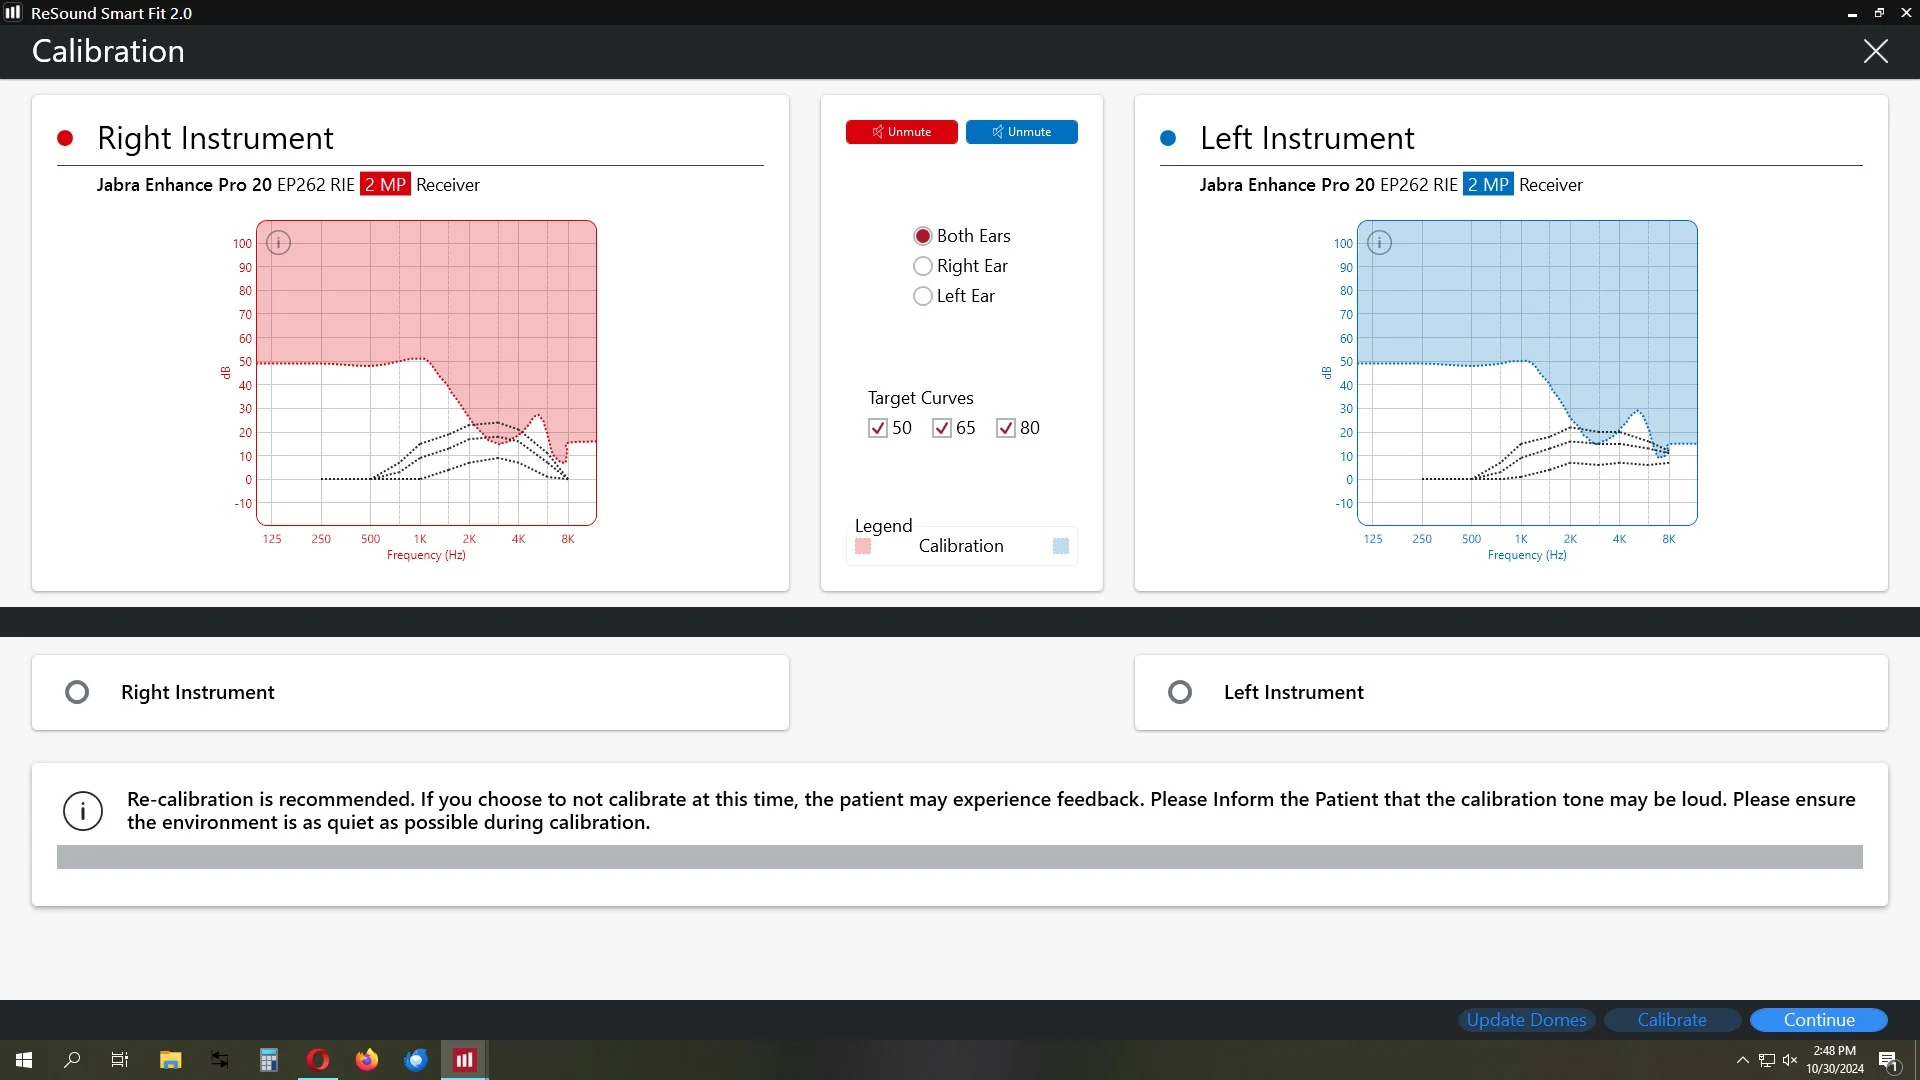Viewport: 1920px width, 1080px height.
Task: Uncheck the 50 target curve checkbox
Action: click(878, 428)
